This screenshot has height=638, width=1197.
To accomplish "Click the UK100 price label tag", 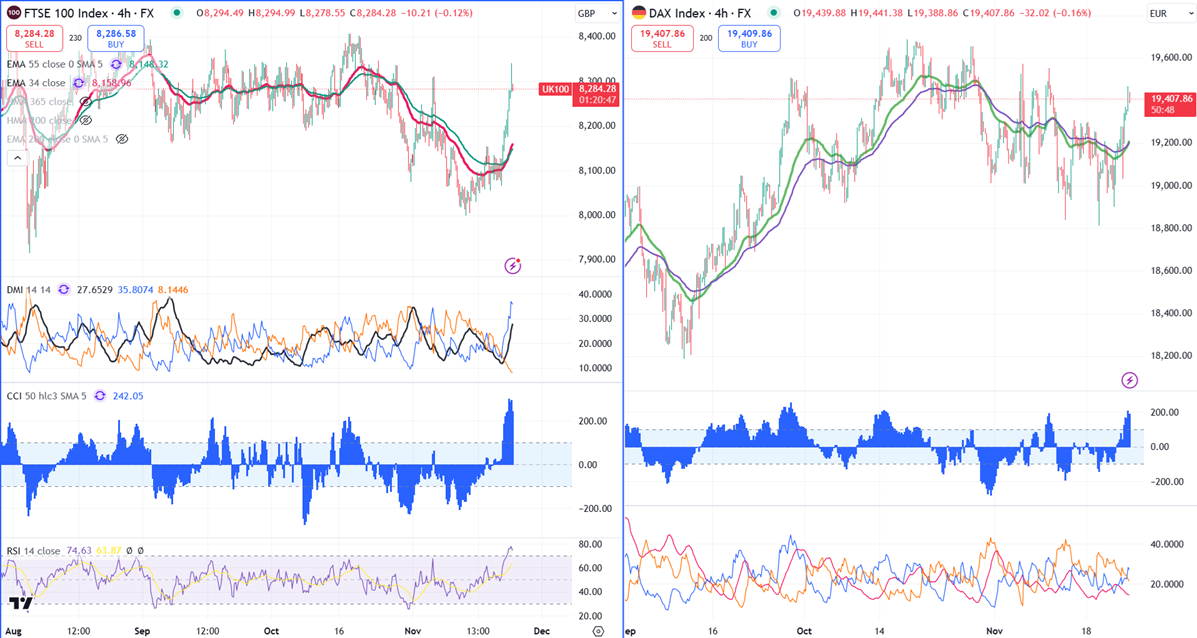I will (x=555, y=89).
